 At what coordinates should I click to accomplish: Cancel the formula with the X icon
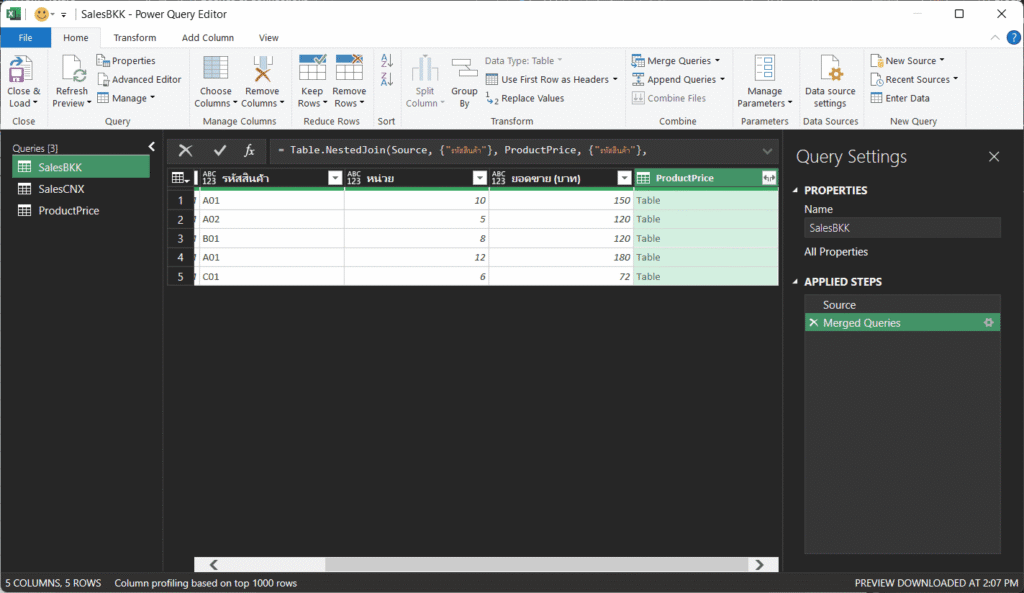(185, 151)
